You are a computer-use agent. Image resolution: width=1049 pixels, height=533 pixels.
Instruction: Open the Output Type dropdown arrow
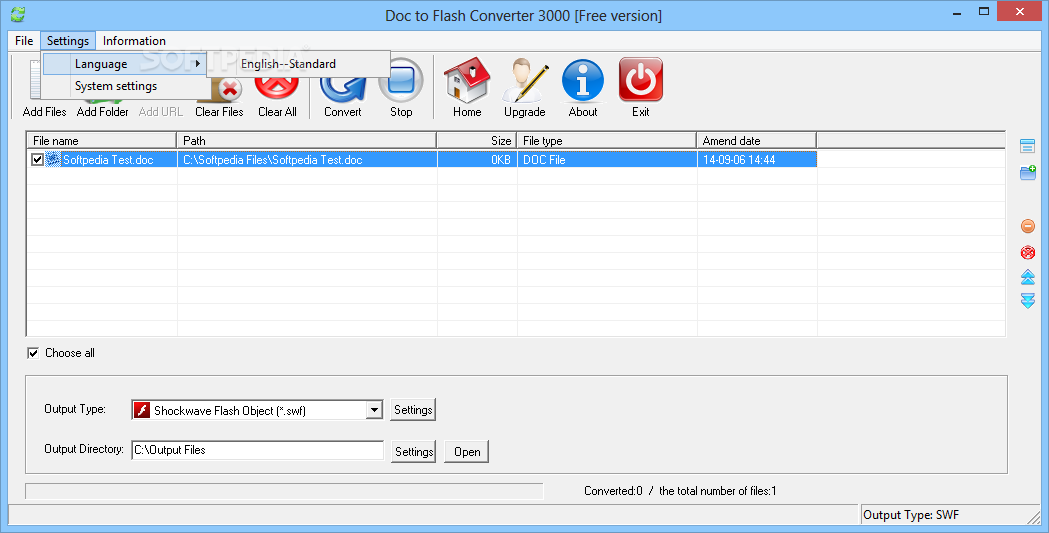pos(374,410)
